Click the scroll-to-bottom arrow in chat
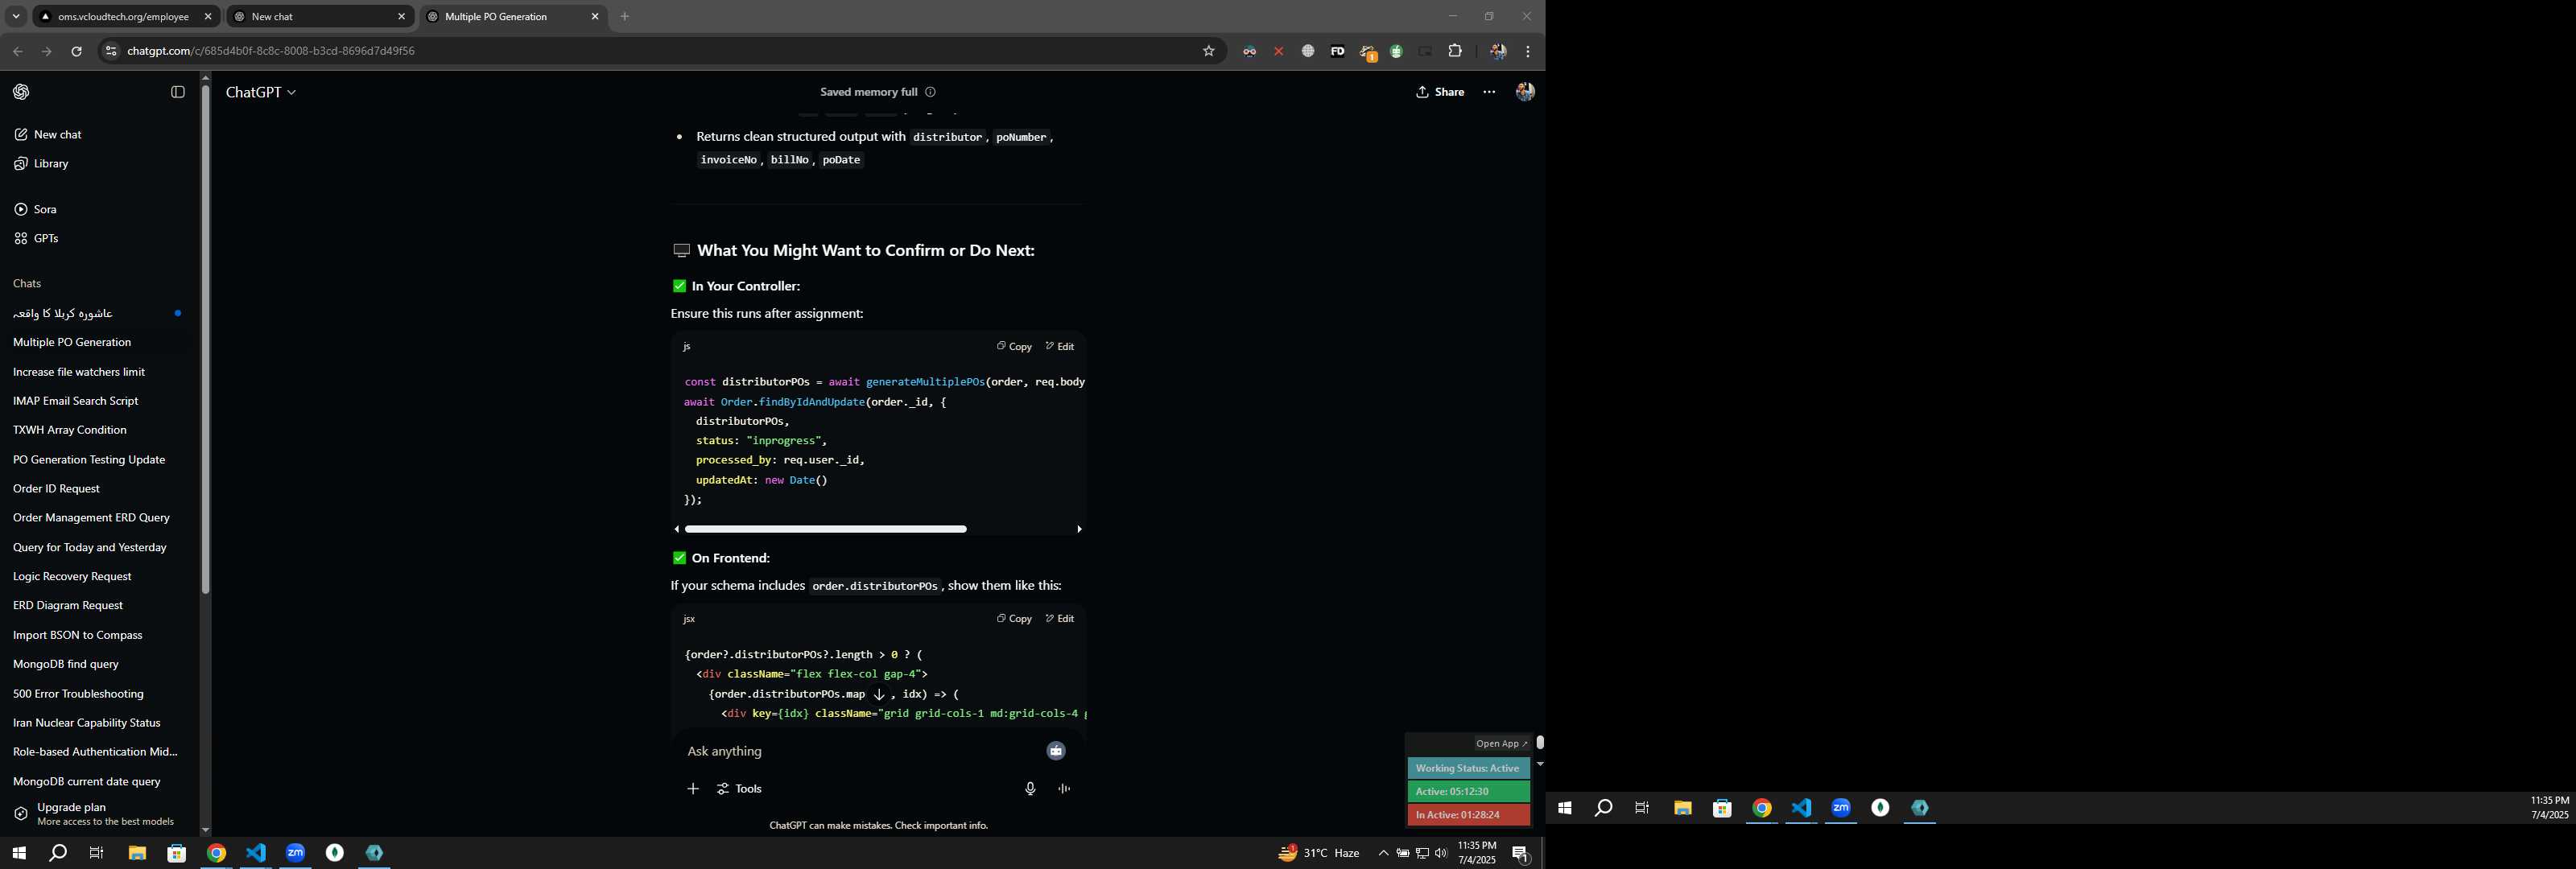Viewport: 2576px width, 869px height. pyautogui.click(x=879, y=694)
